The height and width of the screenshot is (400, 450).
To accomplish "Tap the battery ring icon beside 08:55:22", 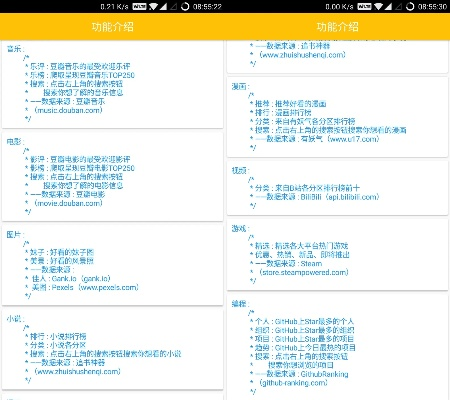I will pyautogui.click(x=185, y=7).
